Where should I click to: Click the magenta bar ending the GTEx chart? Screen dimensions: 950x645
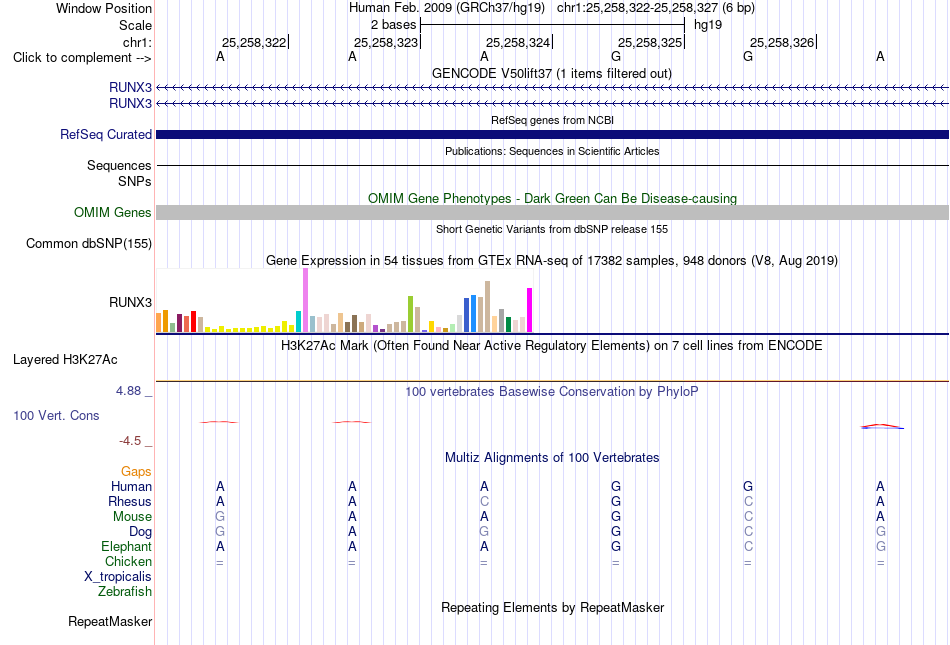(x=530, y=310)
